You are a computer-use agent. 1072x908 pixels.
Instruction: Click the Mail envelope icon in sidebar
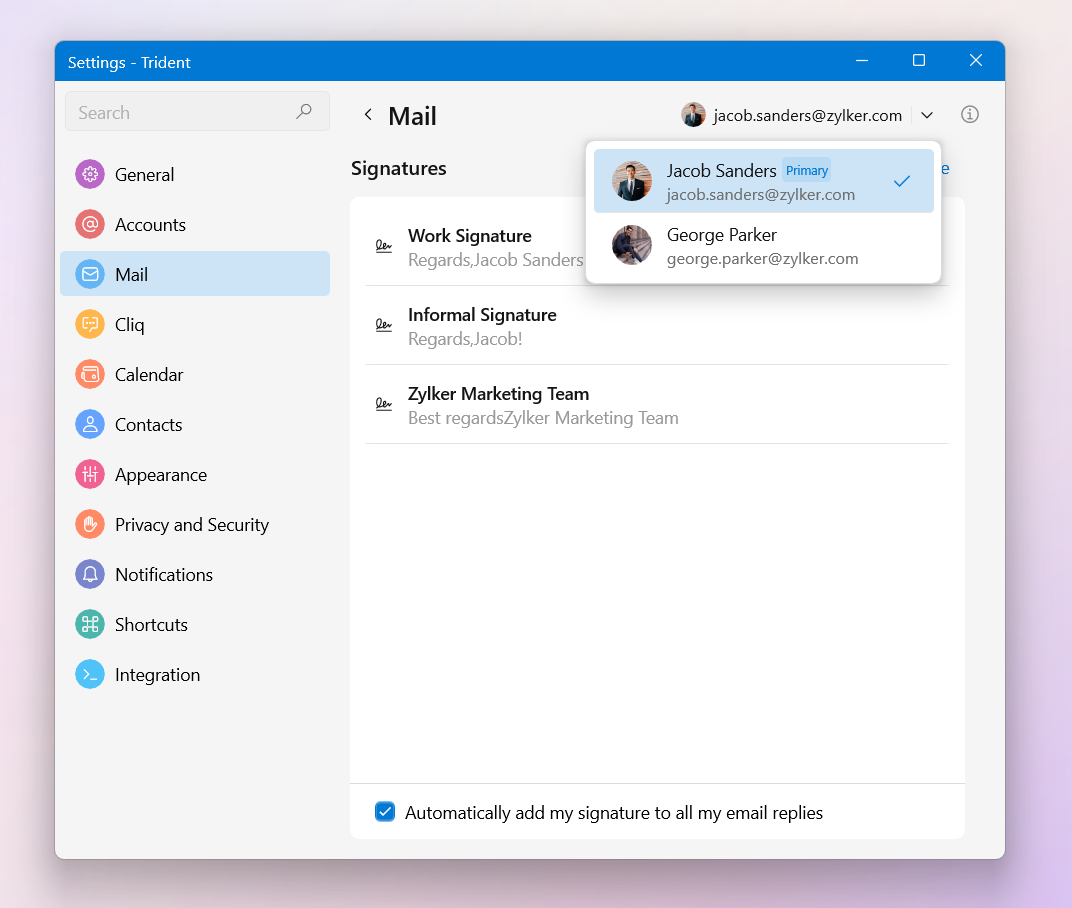pyautogui.click(x=90, y=274)
